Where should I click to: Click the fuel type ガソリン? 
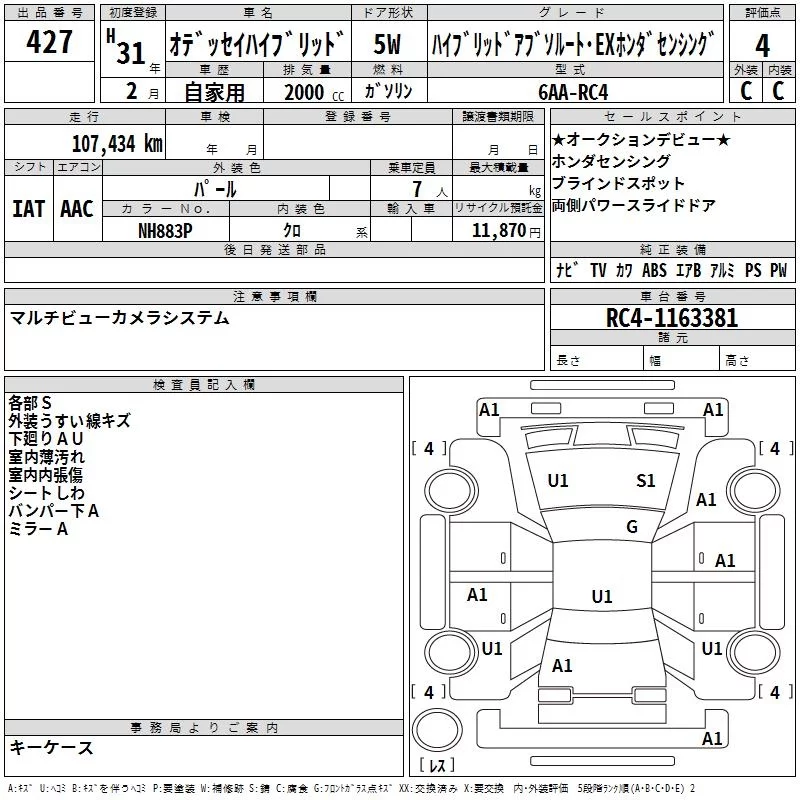point(388,91)
